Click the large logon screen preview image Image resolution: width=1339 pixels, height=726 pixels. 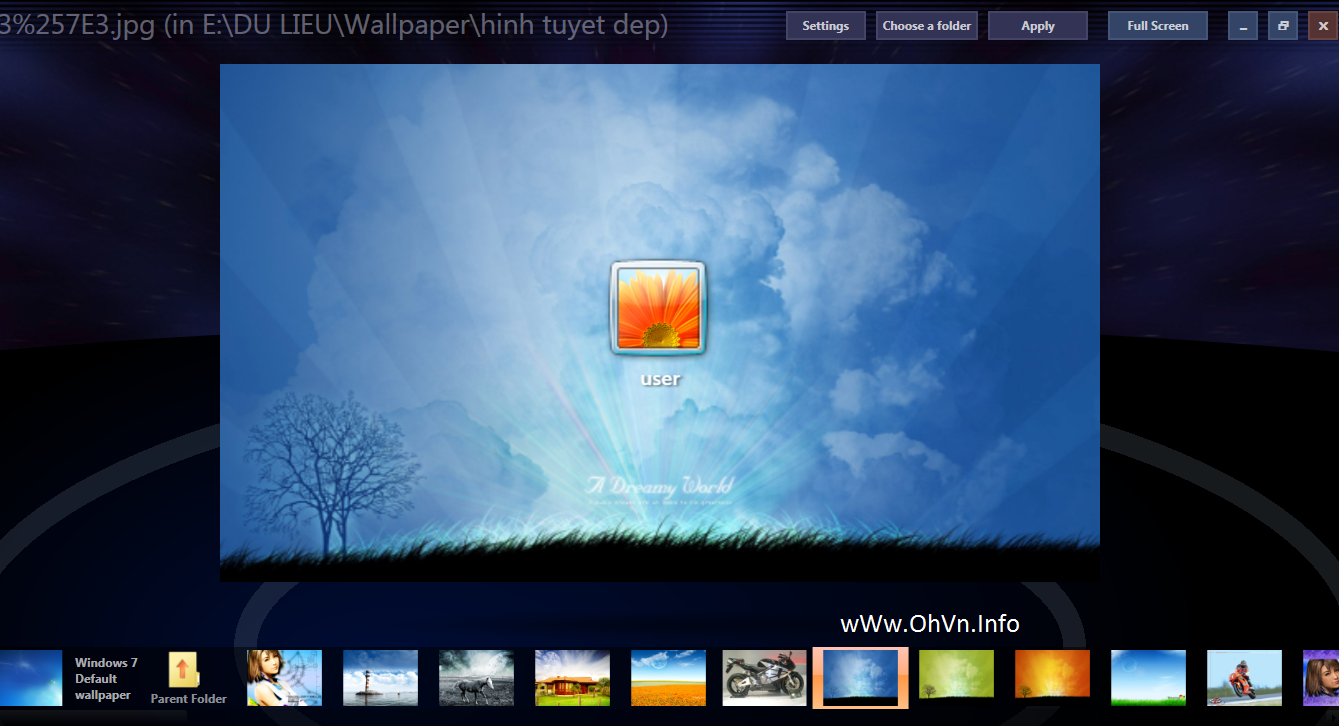[660, 322]
